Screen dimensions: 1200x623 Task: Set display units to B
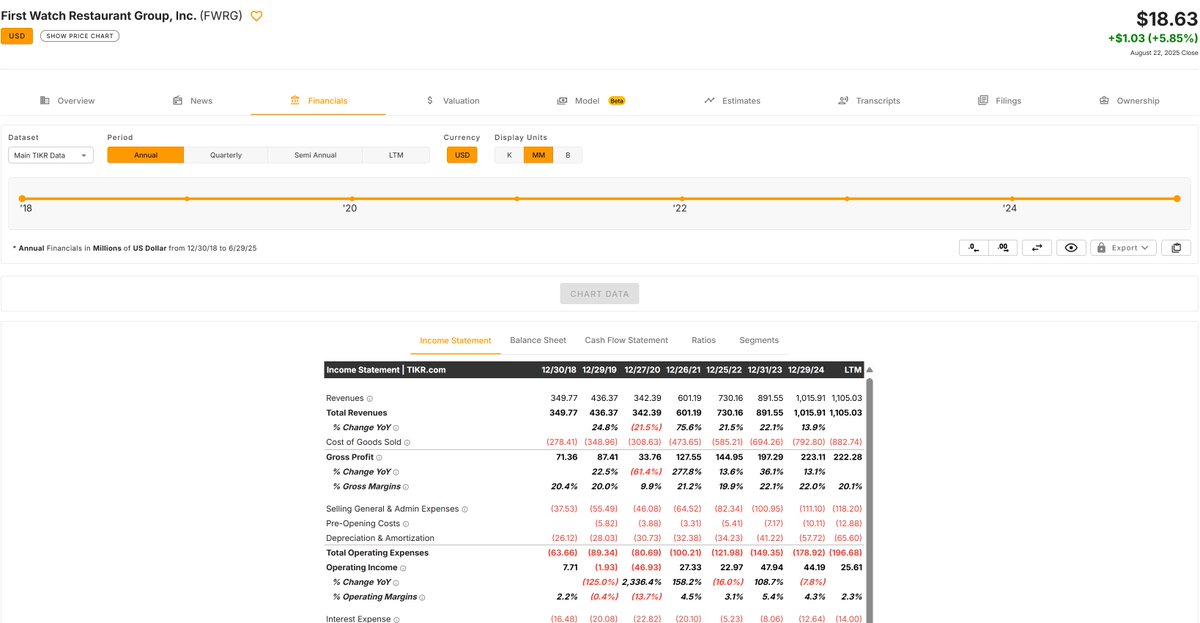tap(568, 155)
